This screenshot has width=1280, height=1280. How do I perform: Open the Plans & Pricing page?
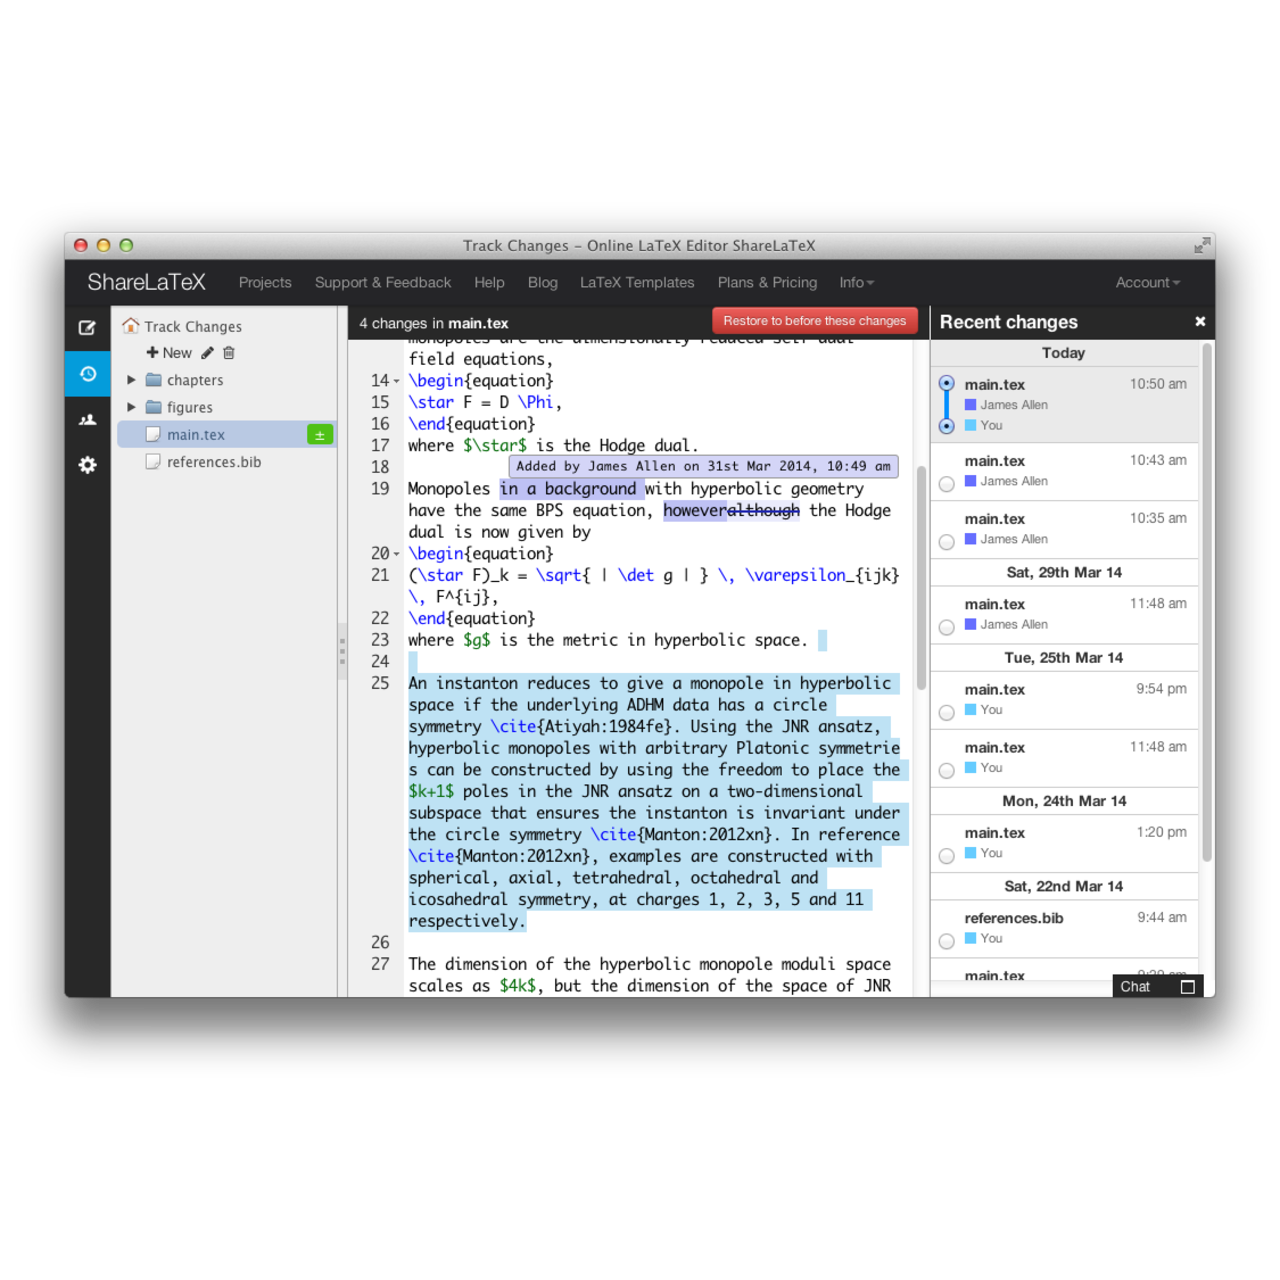tap(767, 283)
